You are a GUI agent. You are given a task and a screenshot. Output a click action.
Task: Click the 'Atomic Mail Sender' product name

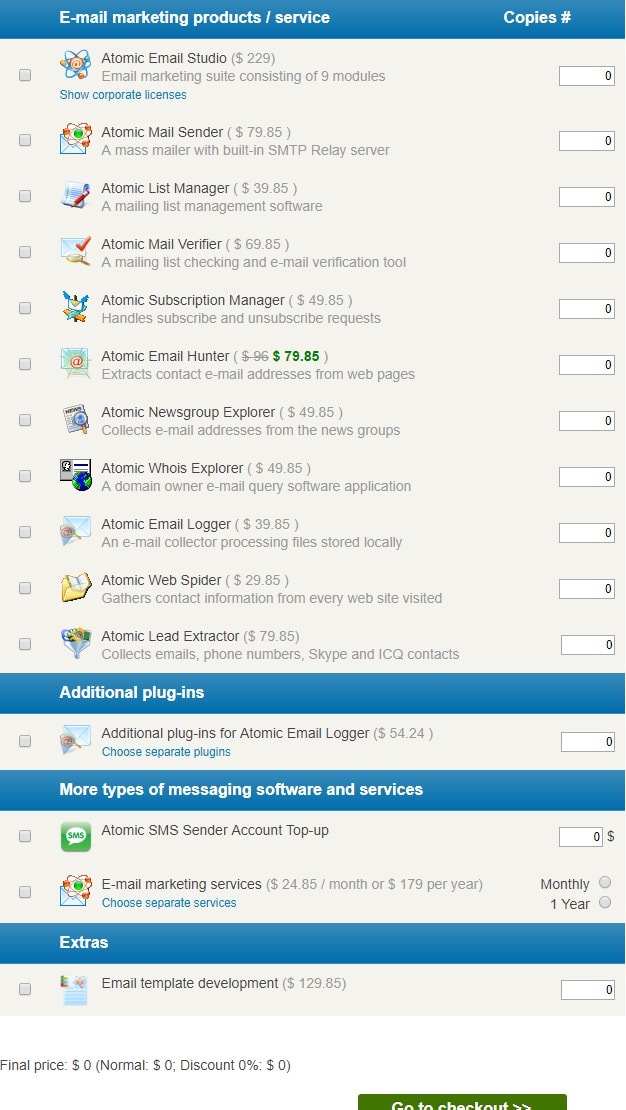162,132
